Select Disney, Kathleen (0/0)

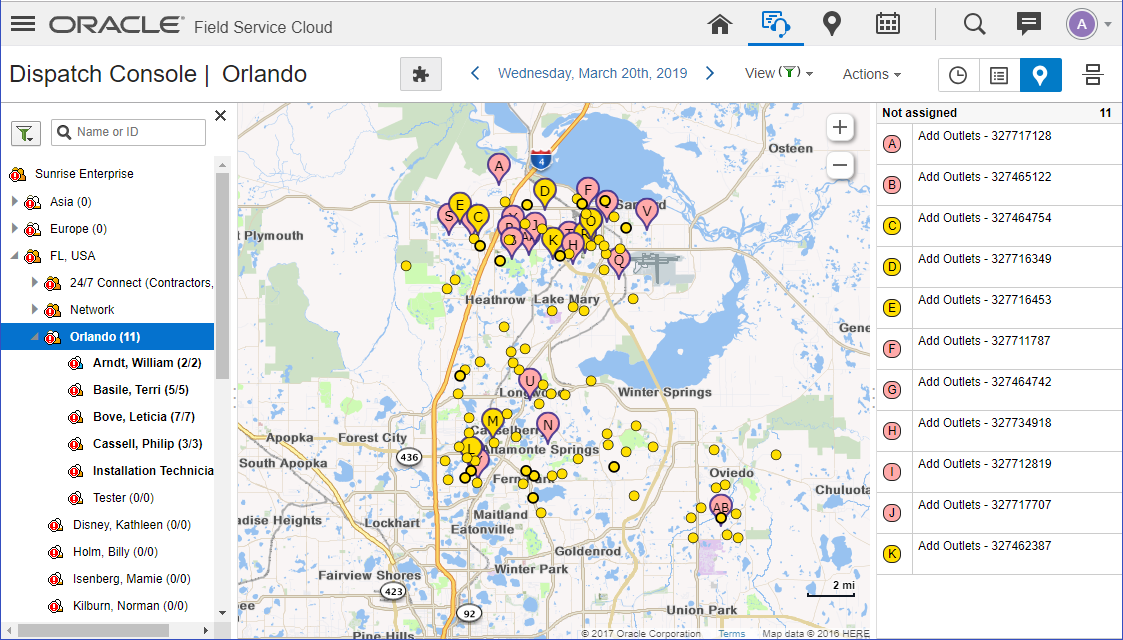pos(132,525)
